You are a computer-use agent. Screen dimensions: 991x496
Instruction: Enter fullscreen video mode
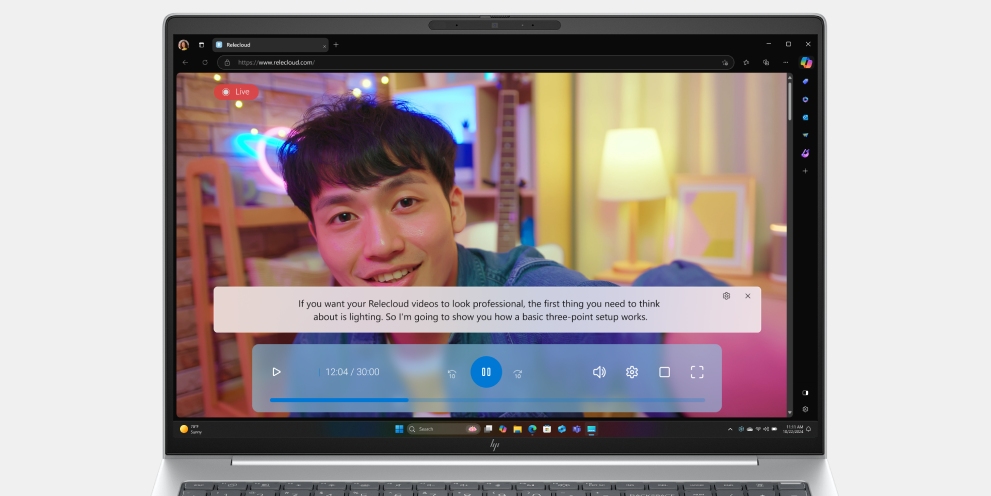tap(697, 372)
